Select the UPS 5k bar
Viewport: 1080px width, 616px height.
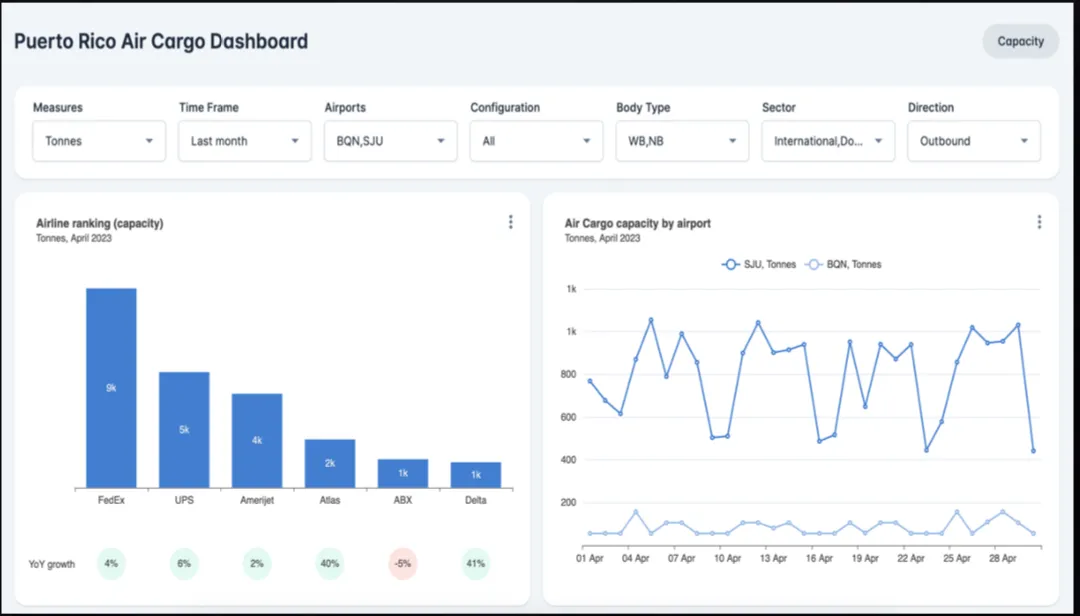point(184,430)
